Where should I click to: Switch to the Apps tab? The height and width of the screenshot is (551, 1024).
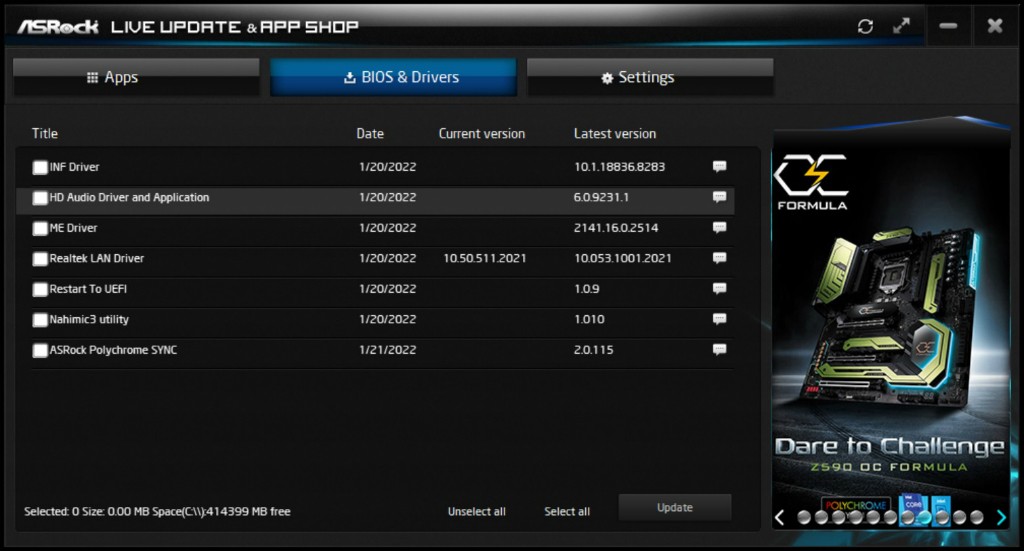tap(136, 77)
